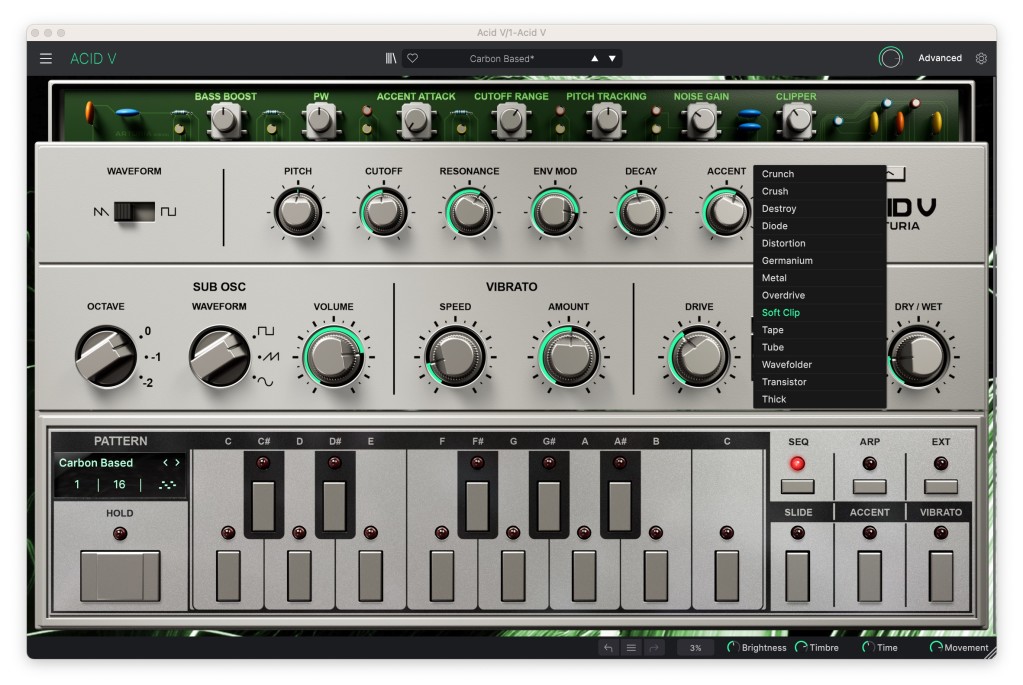Click the Advanced button
Screen dimensions: 1023x685
coord(940,59)
